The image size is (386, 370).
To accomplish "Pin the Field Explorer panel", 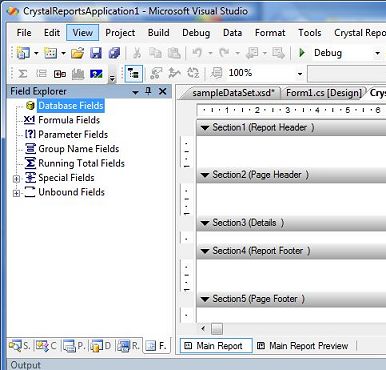I will (x=149, y=91).
